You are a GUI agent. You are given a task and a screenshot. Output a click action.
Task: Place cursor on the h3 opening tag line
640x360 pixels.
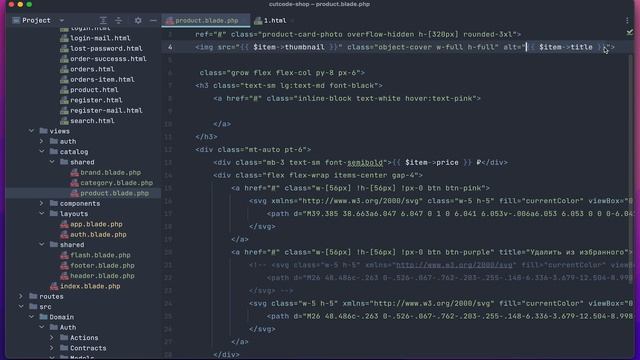(x=289, y=86)
